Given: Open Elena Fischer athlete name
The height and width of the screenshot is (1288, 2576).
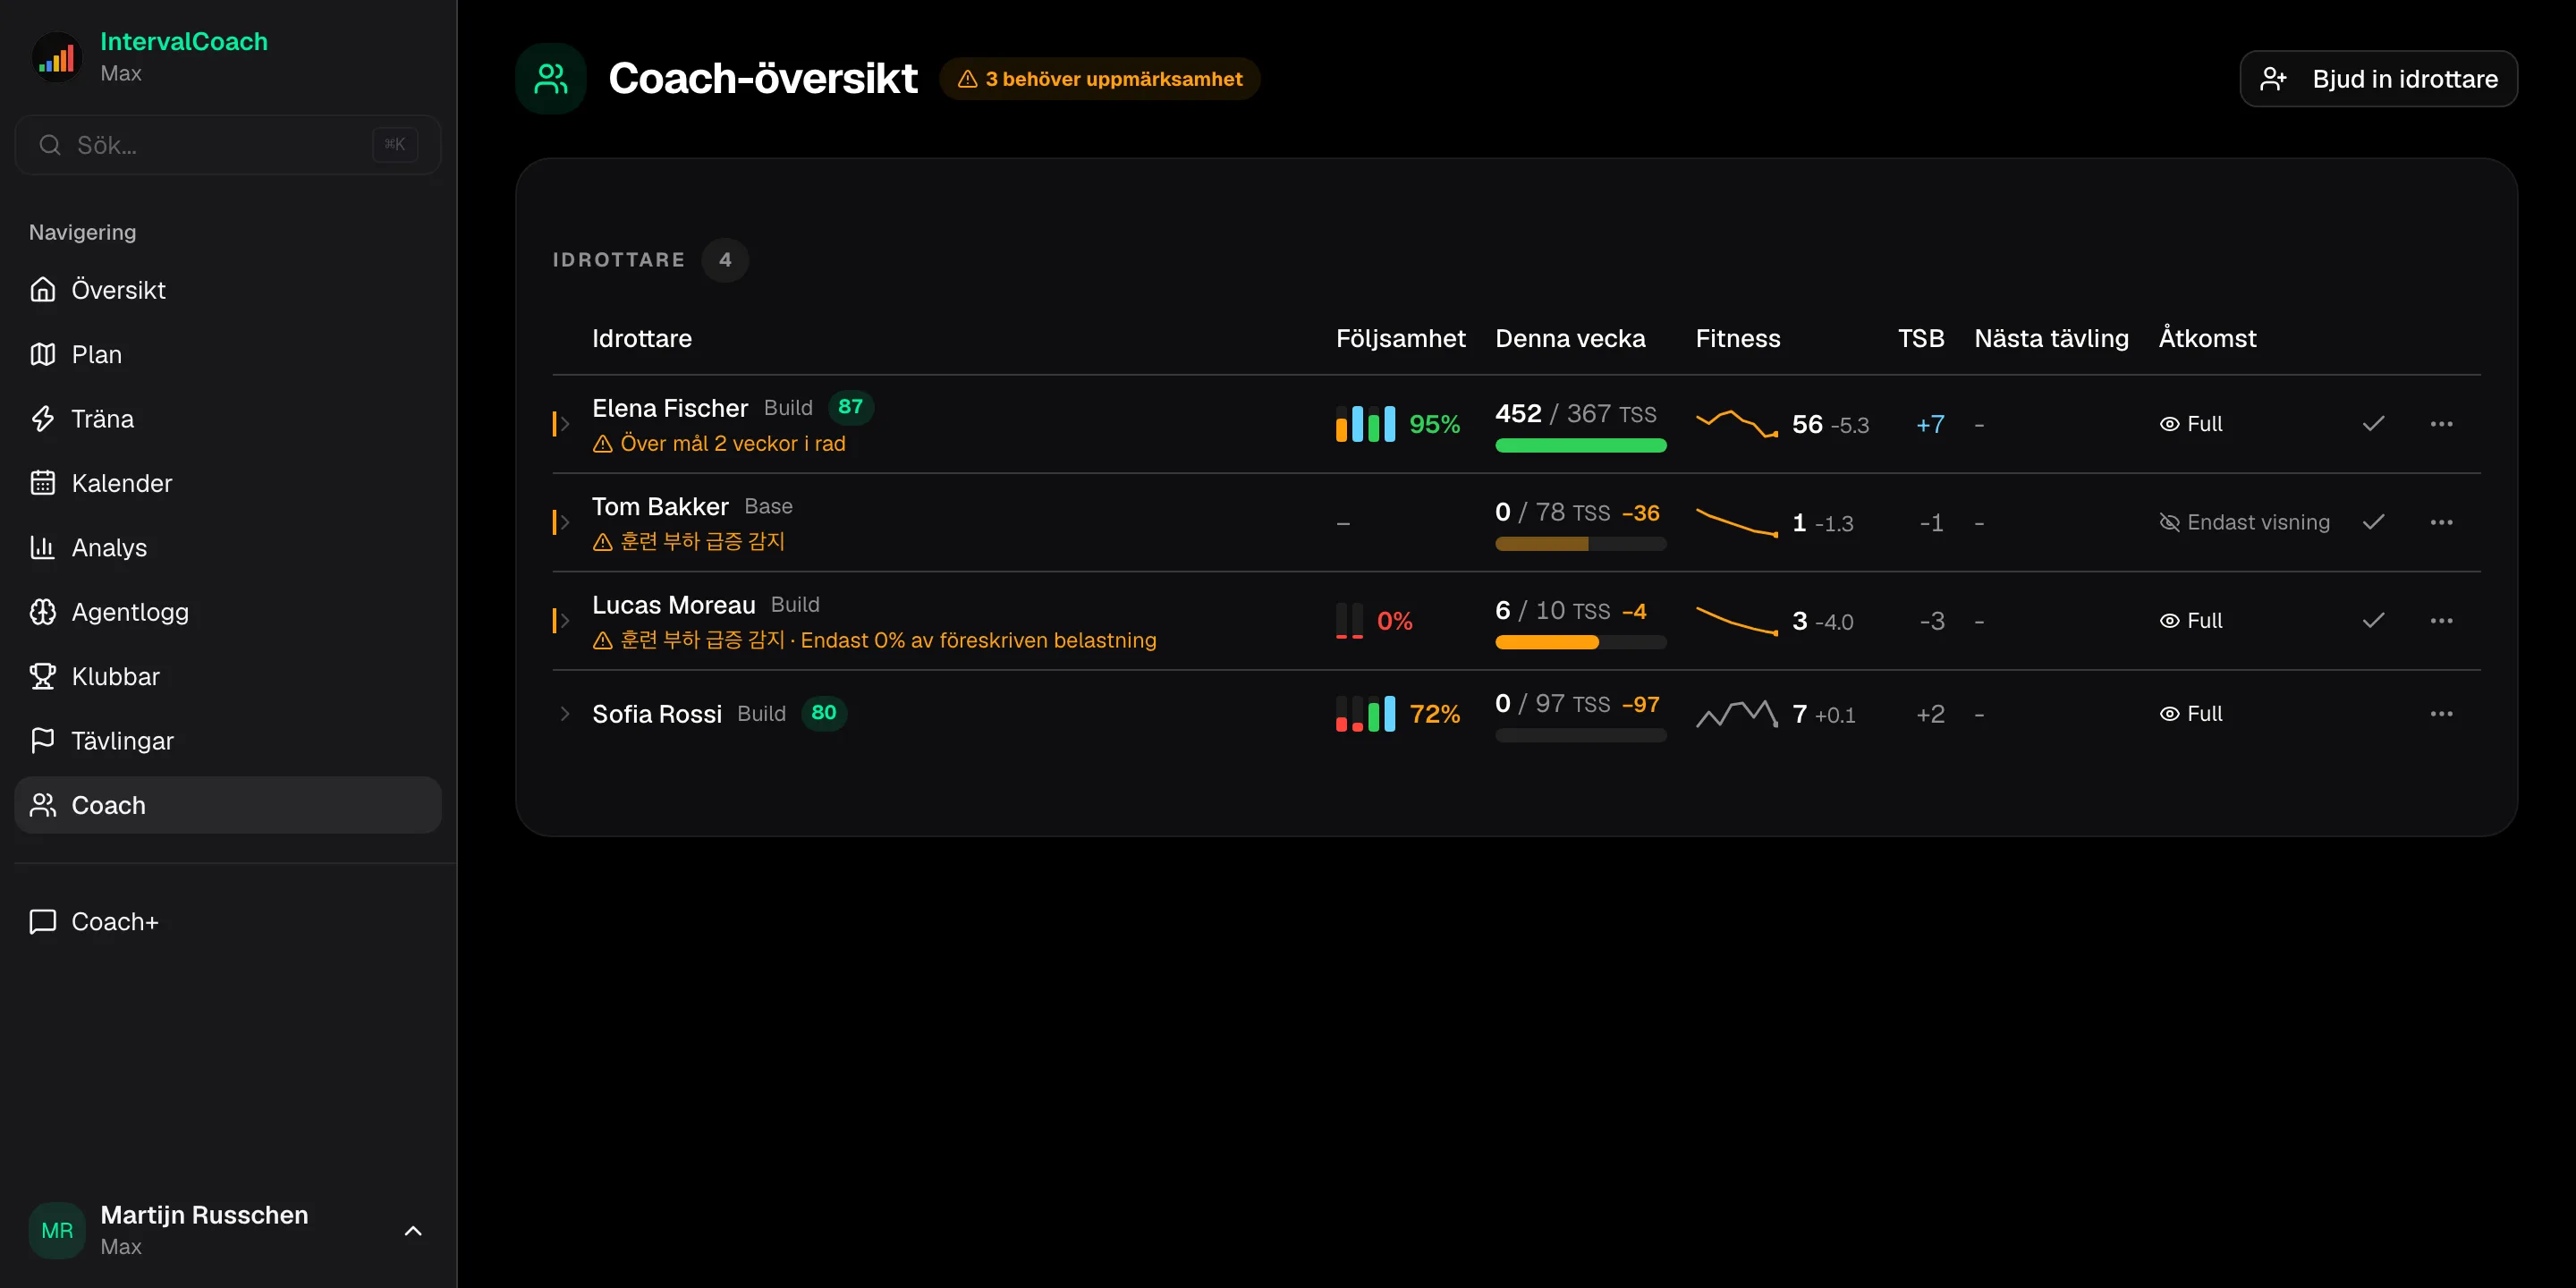Looking at the screenshot, I should 670,408.
